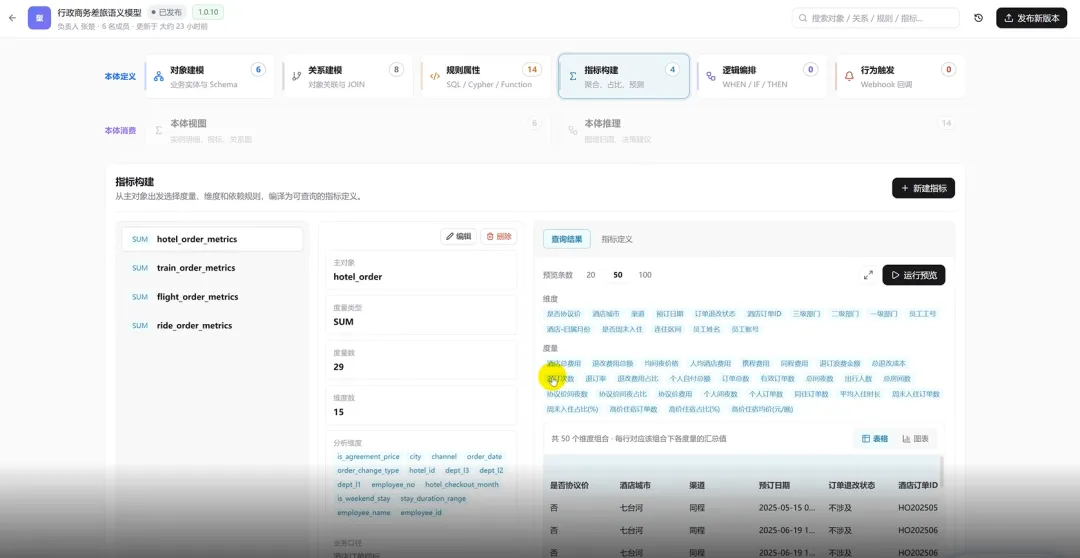1080x558 pixels.
Task: Switch the results to 表格 view
Action: [x=875, y=439]
